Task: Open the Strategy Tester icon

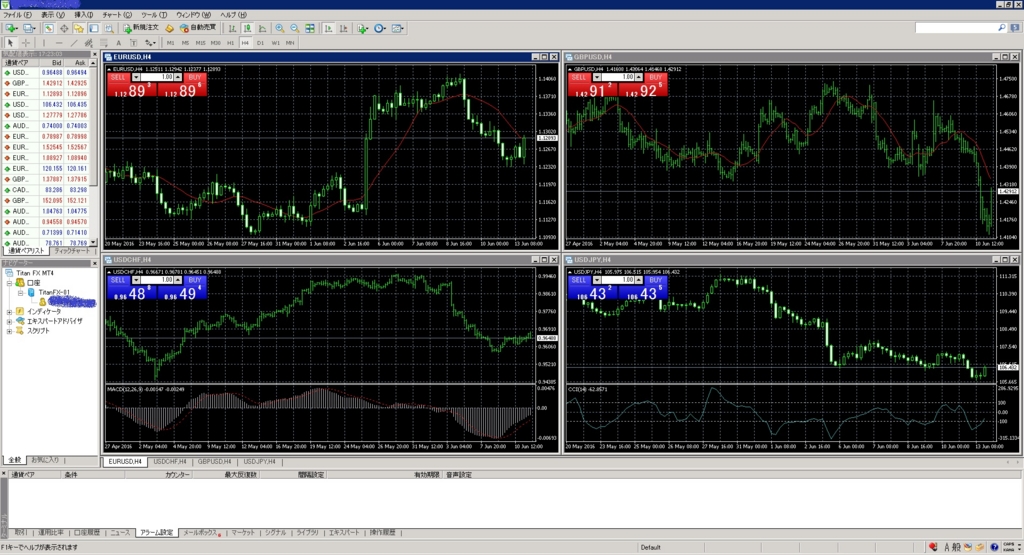Action: (109, 28)
